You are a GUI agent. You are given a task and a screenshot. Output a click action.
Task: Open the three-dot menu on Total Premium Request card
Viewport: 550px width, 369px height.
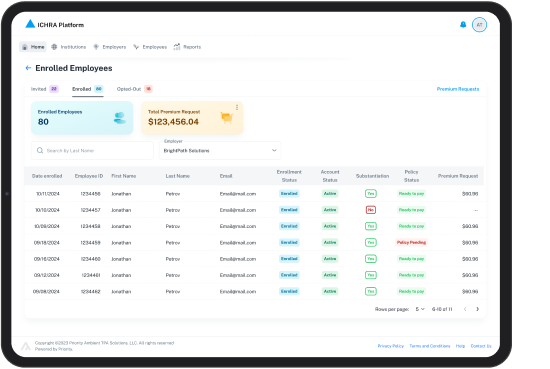click(x=237, y=107)
